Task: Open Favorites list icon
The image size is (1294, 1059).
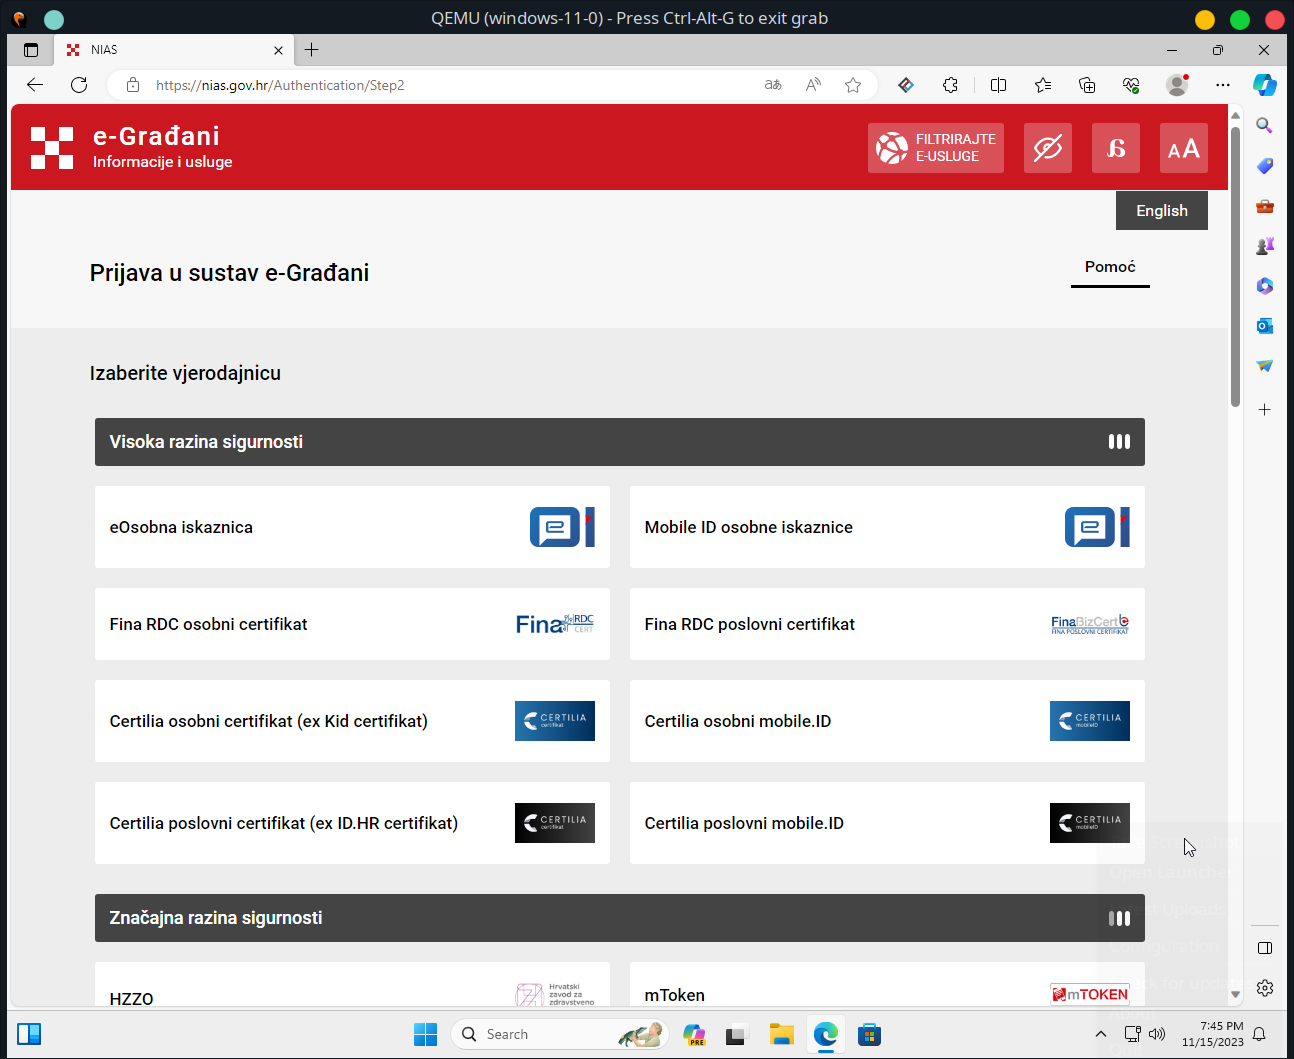Action: 1043,85
